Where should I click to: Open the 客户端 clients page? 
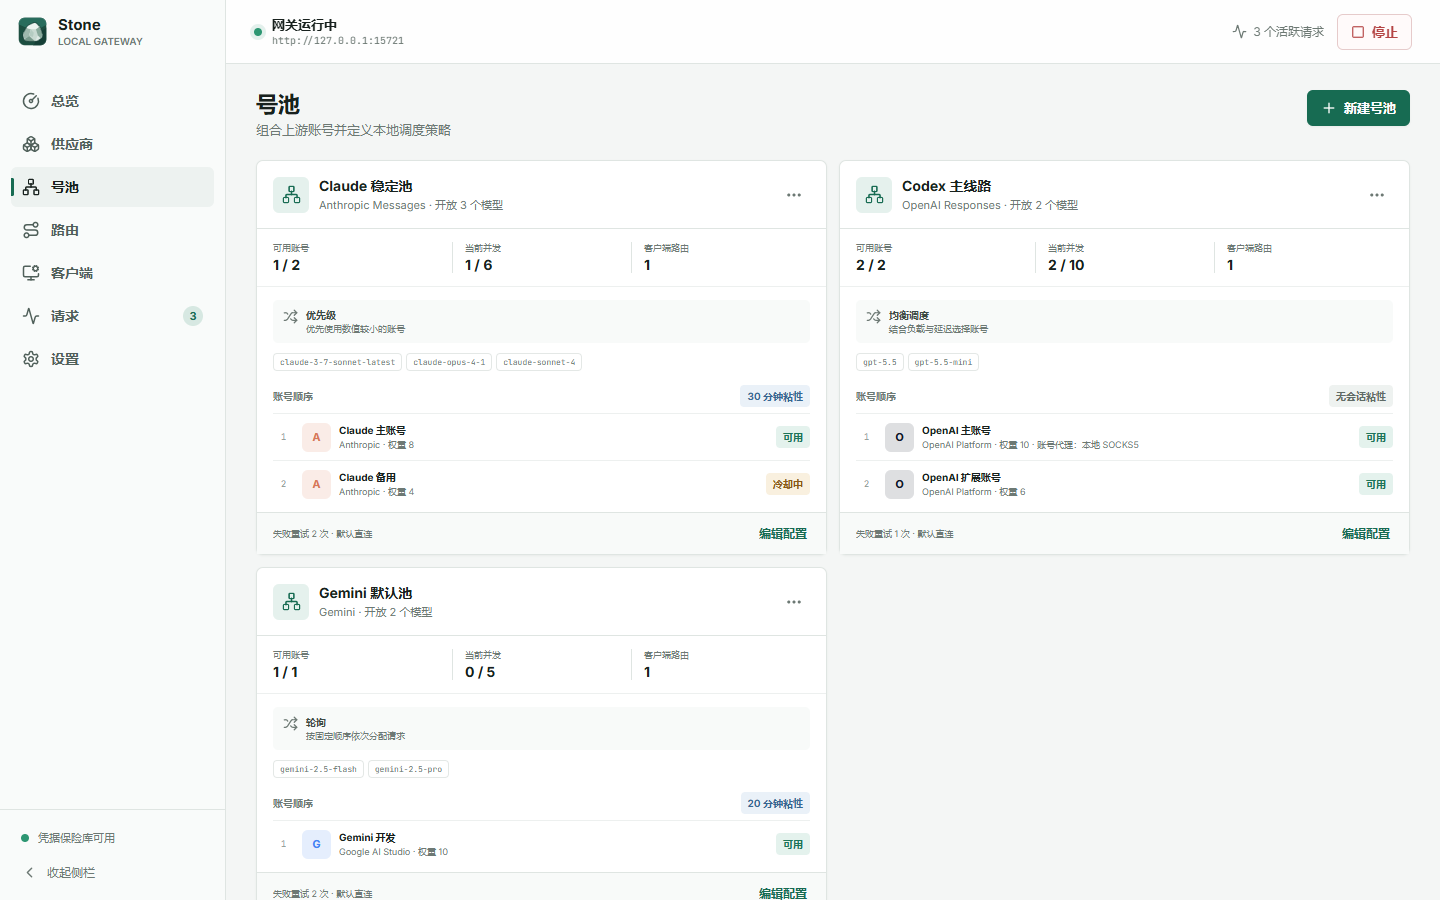[112, 273]
